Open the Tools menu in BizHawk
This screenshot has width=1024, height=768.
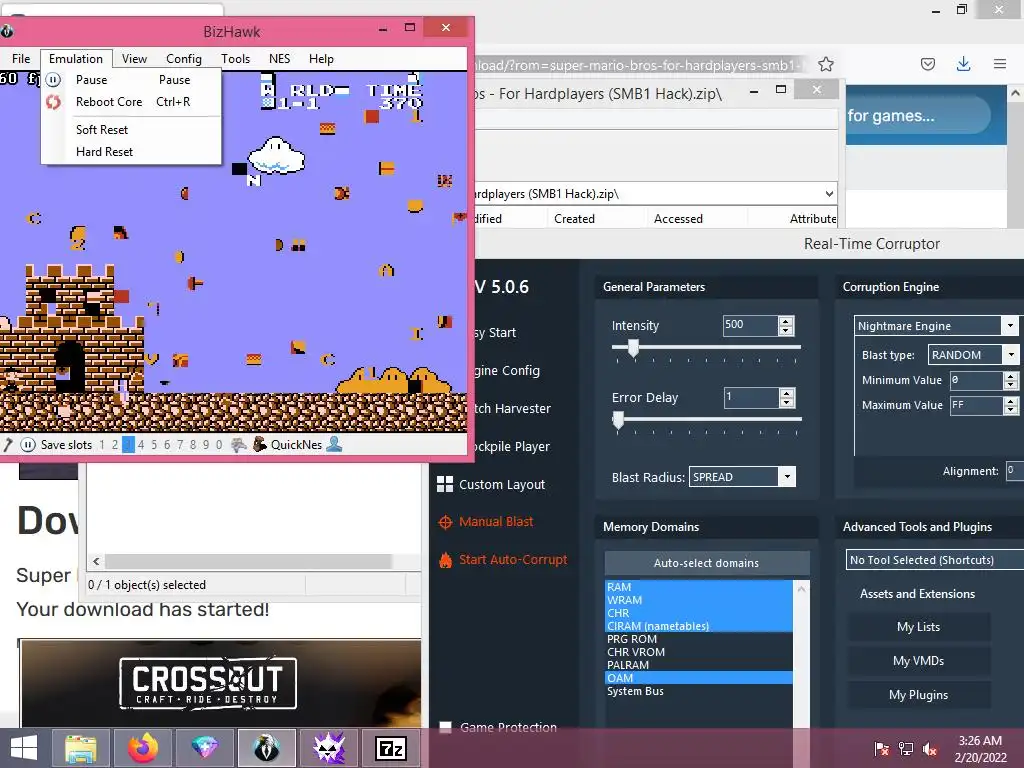(235, 59)
